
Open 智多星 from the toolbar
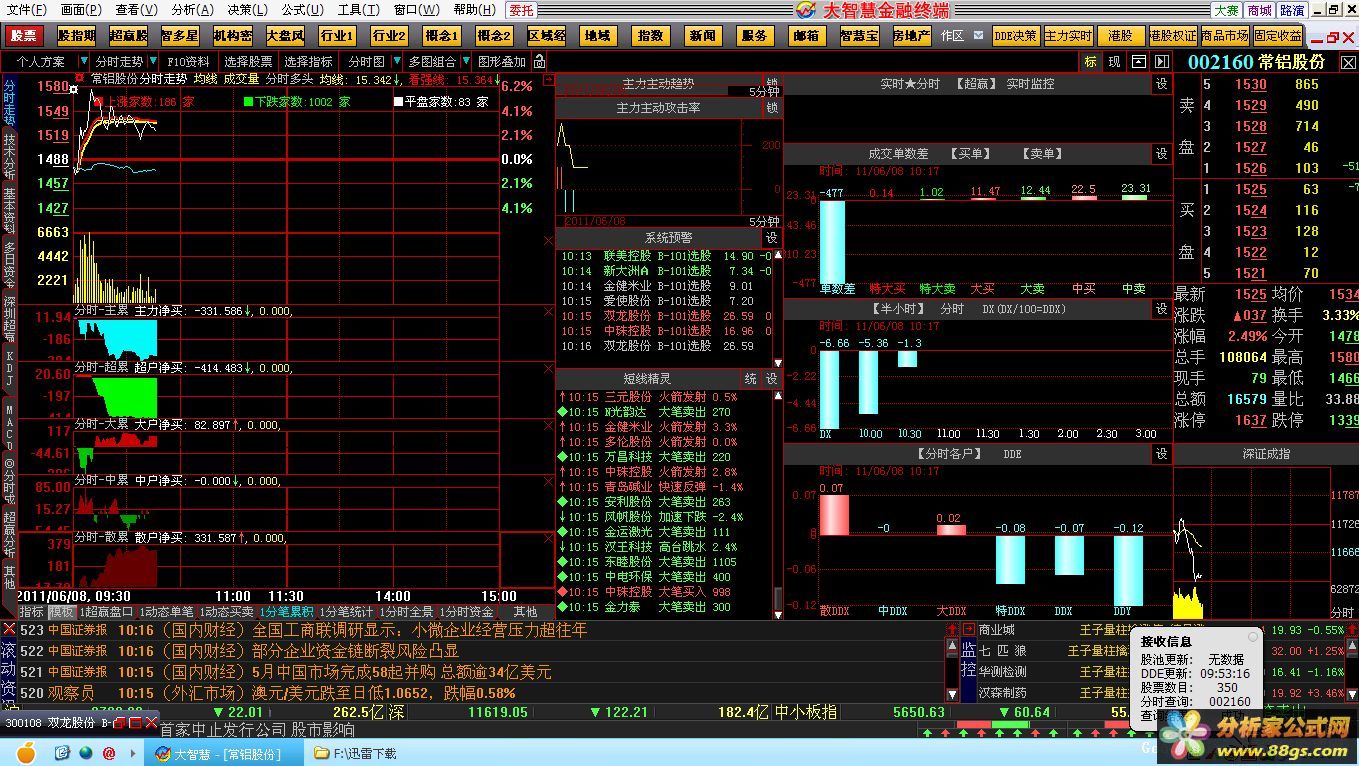coord(180,36)
